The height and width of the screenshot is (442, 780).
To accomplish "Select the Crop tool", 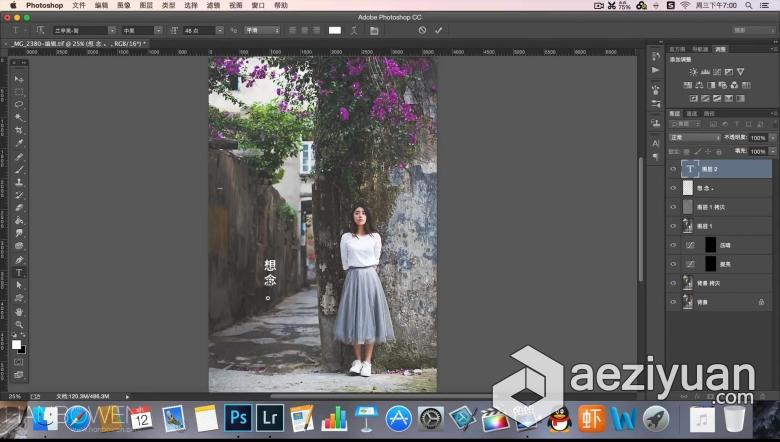I will tap(19, 130).
